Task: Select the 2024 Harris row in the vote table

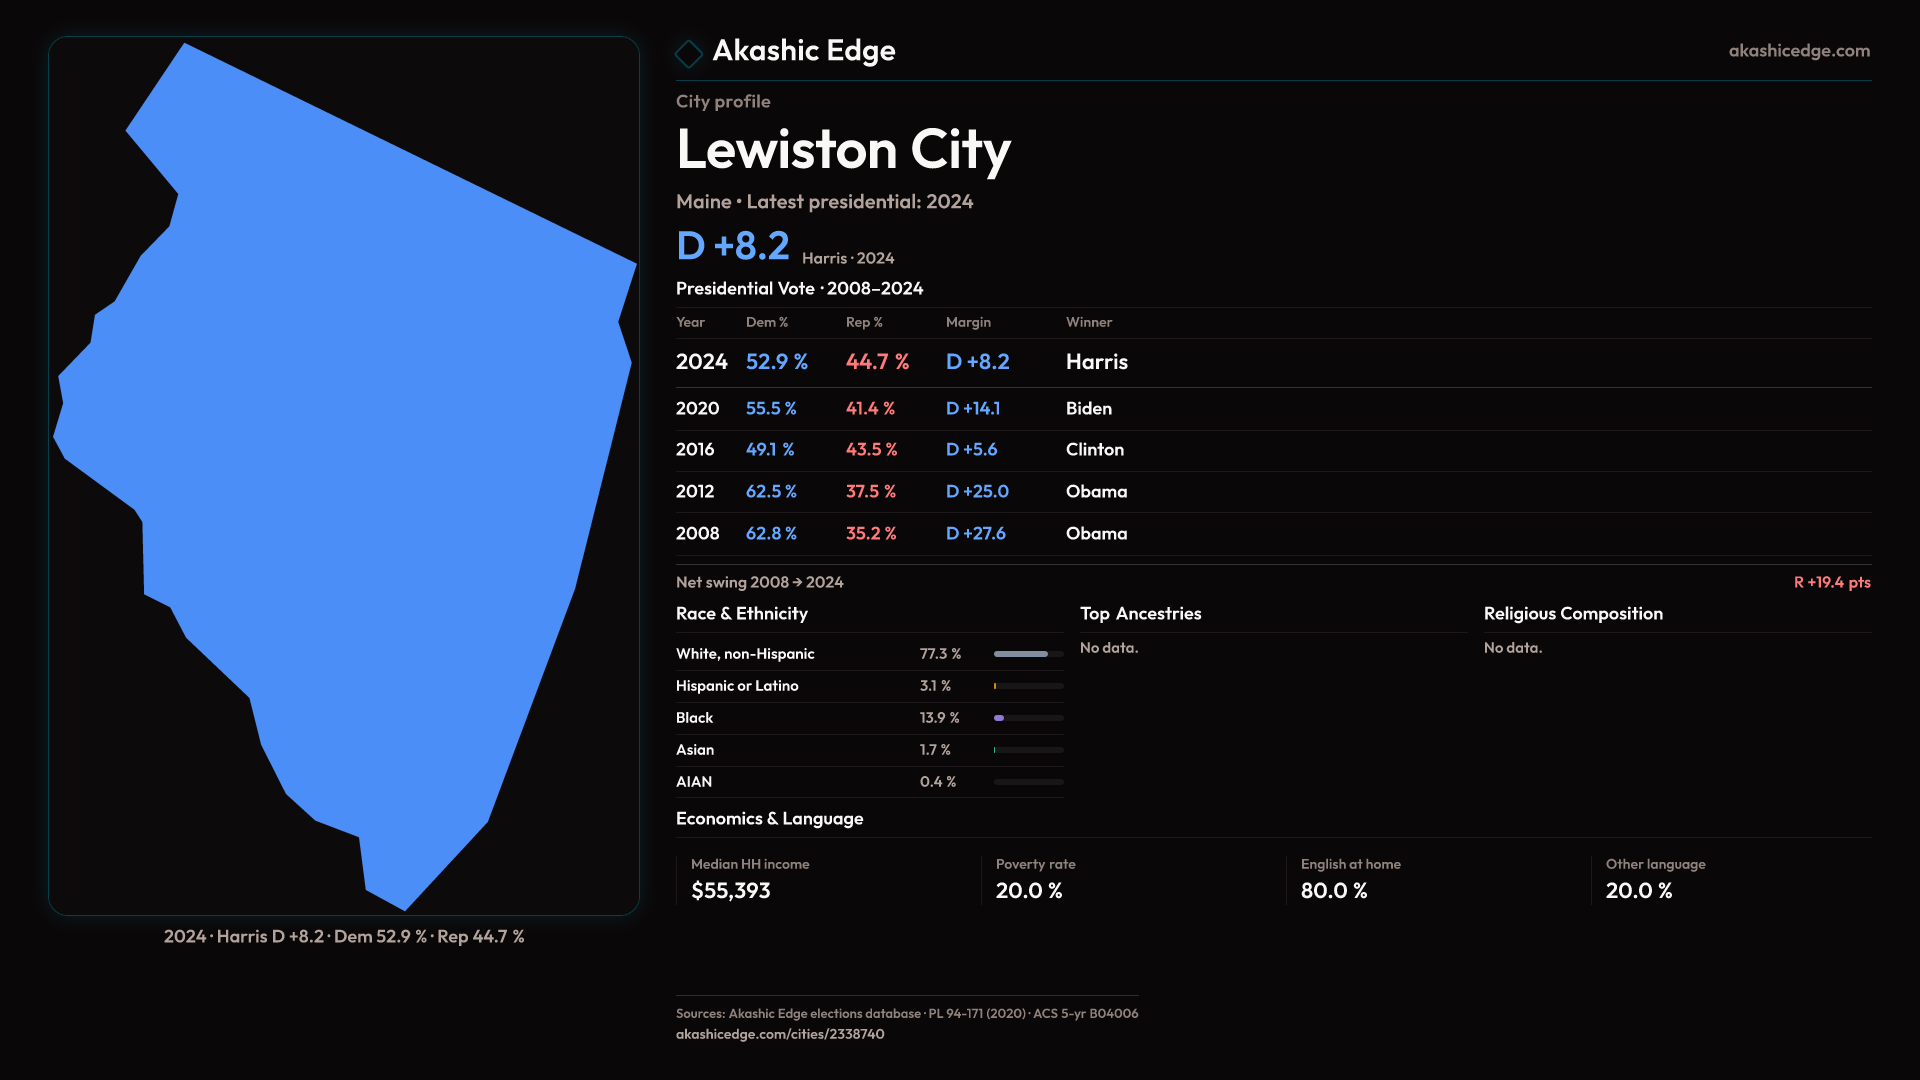Action: (900, 362)
